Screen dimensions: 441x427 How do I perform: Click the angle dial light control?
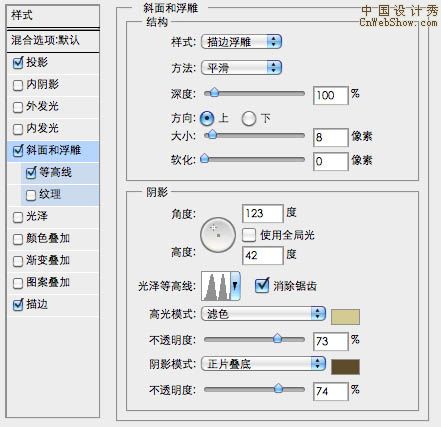point(218,235)
